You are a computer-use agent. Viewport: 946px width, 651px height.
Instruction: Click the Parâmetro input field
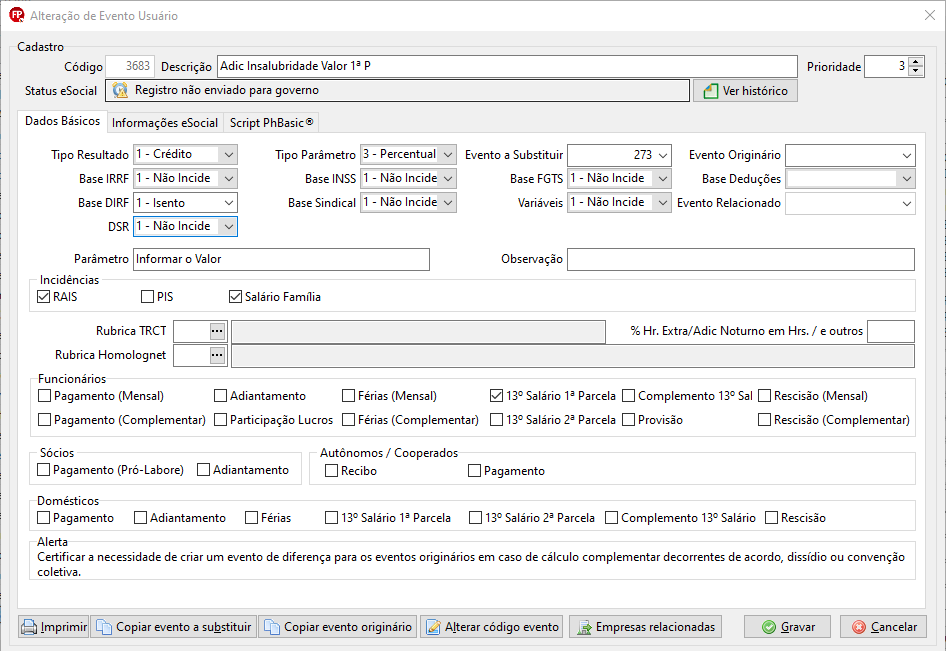tap(281, 259)
